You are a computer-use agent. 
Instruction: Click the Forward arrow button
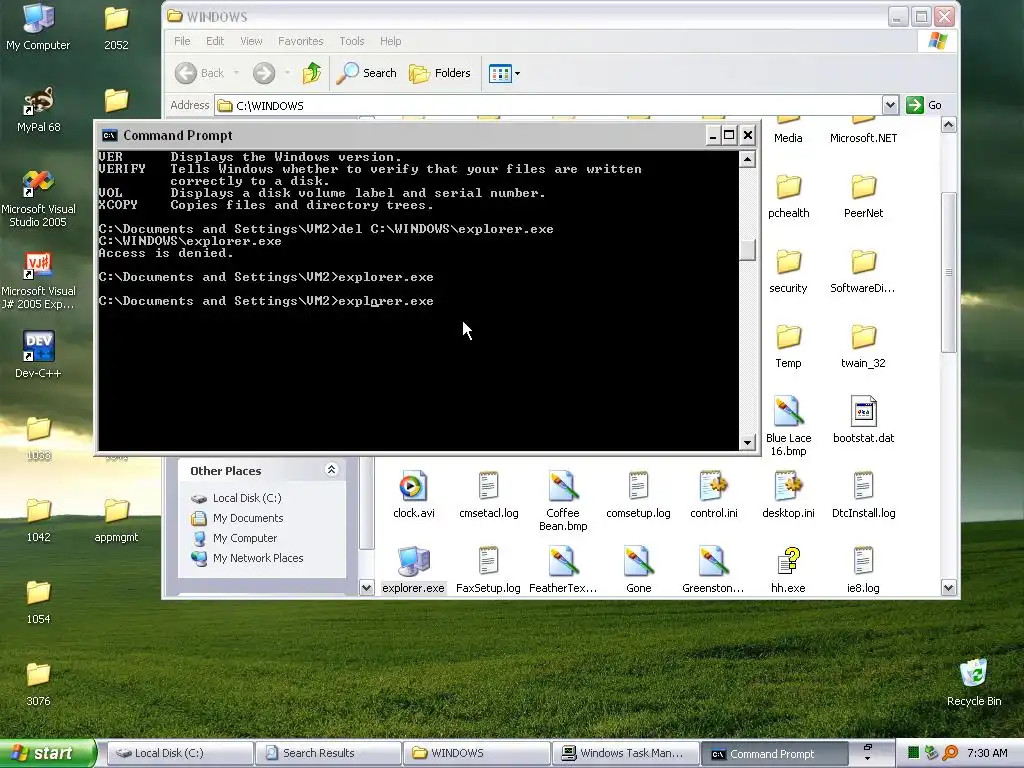[x=264, y=73]
